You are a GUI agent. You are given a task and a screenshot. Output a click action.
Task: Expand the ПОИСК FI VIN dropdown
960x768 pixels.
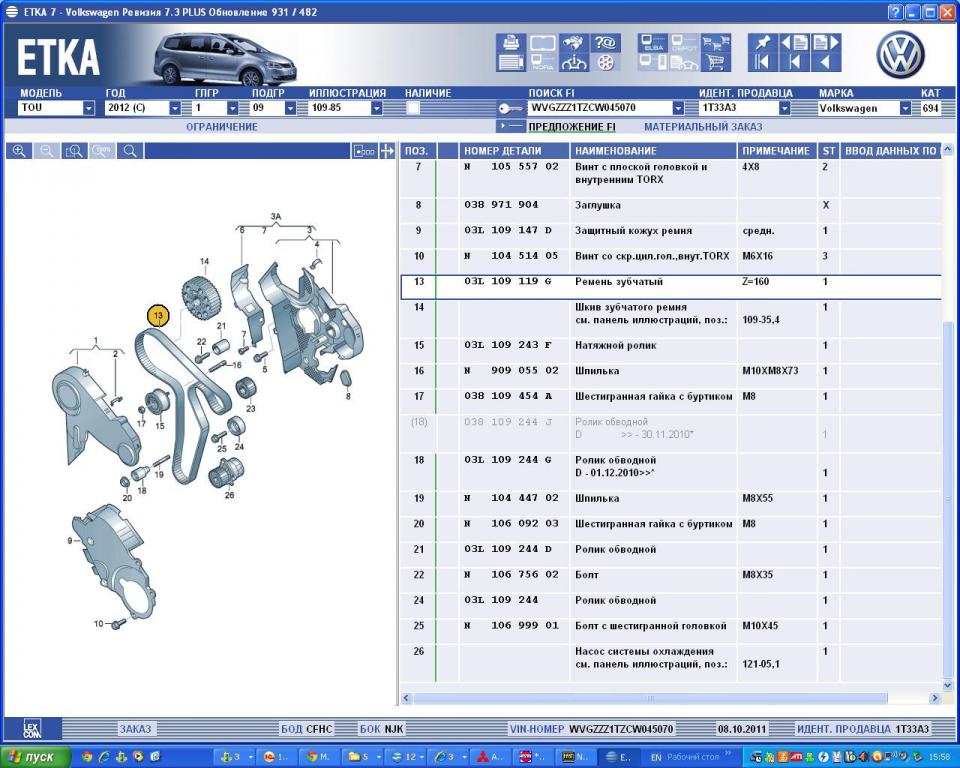click(678, 108)
